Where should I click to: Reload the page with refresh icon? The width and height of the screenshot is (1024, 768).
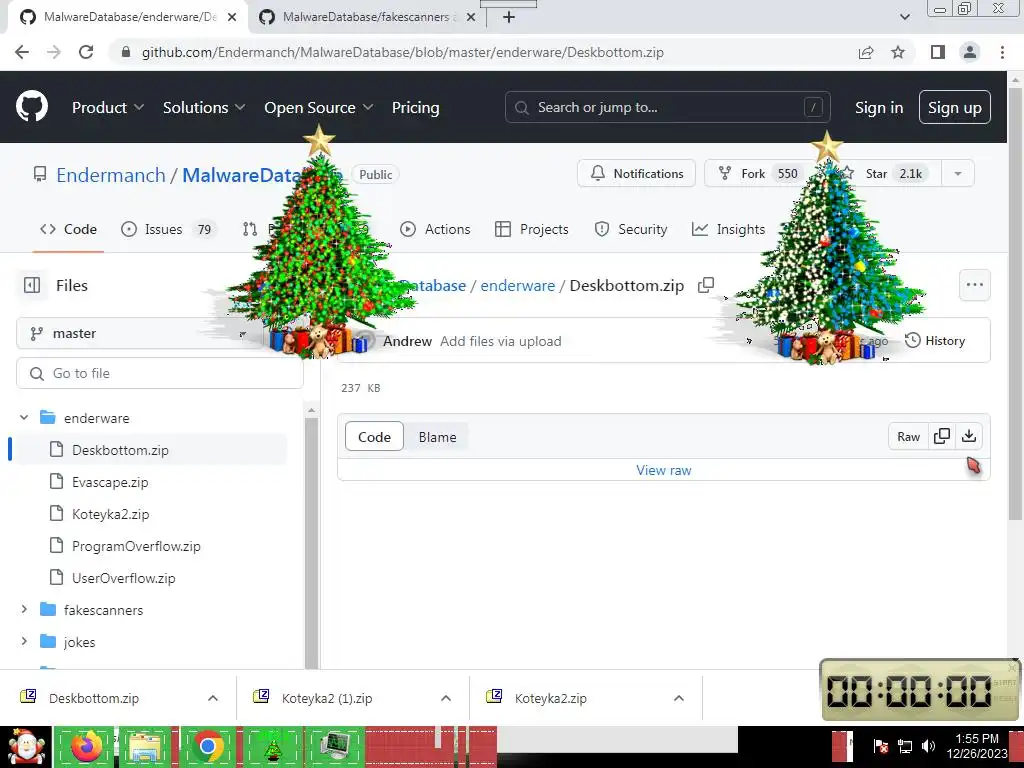click(x=86, y=52)
